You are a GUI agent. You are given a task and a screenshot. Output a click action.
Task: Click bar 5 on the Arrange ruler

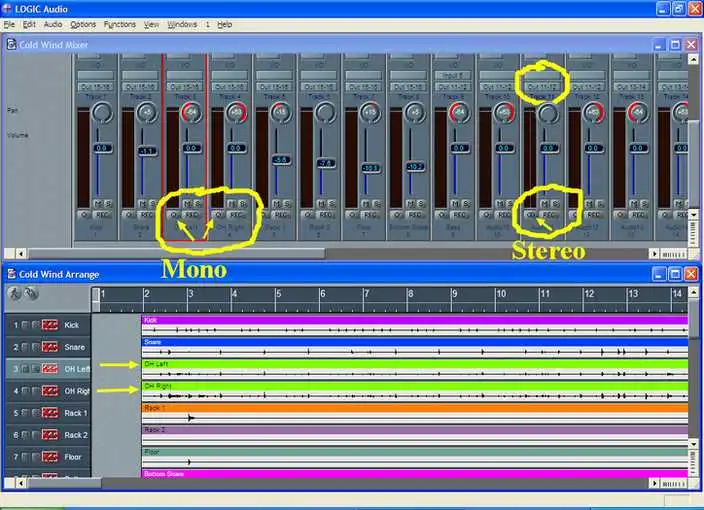click(278, 294)
